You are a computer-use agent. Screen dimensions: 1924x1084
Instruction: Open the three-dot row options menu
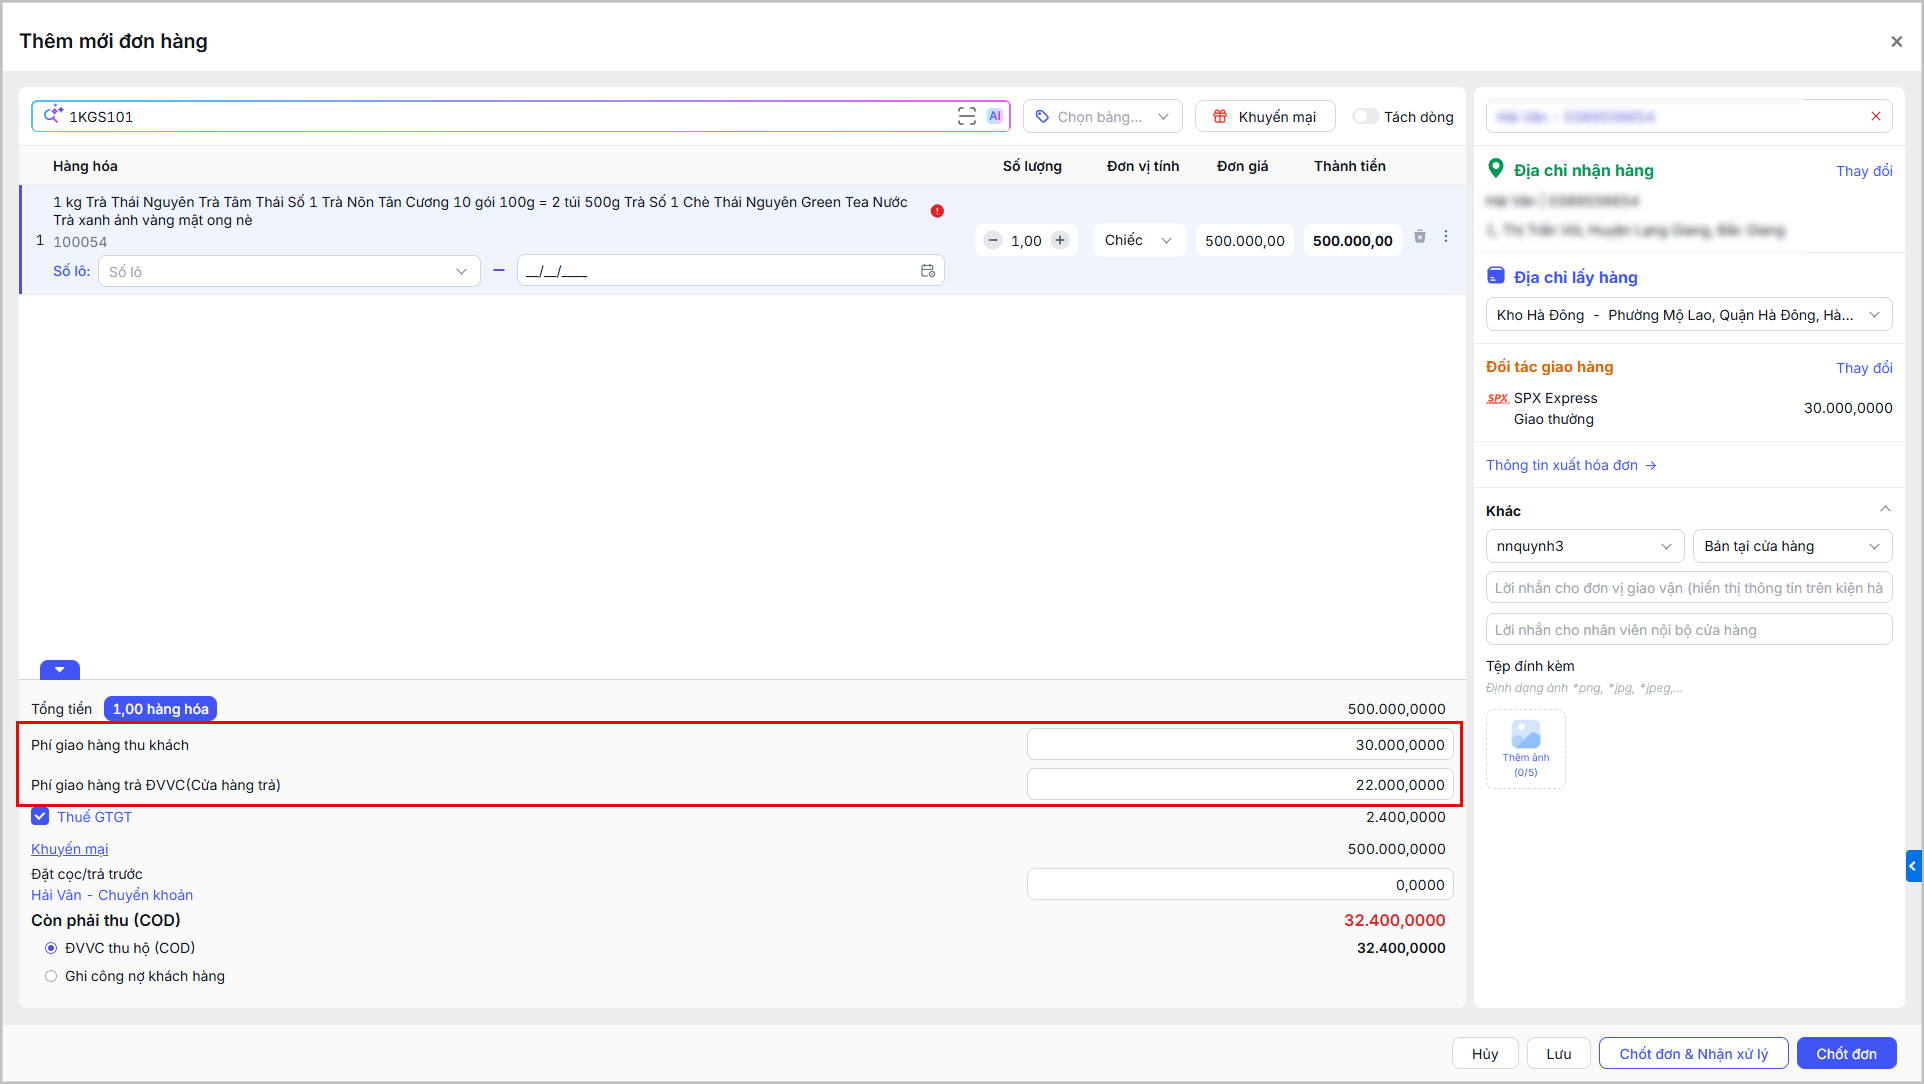pyautogui.click(x=1446, y=237)
